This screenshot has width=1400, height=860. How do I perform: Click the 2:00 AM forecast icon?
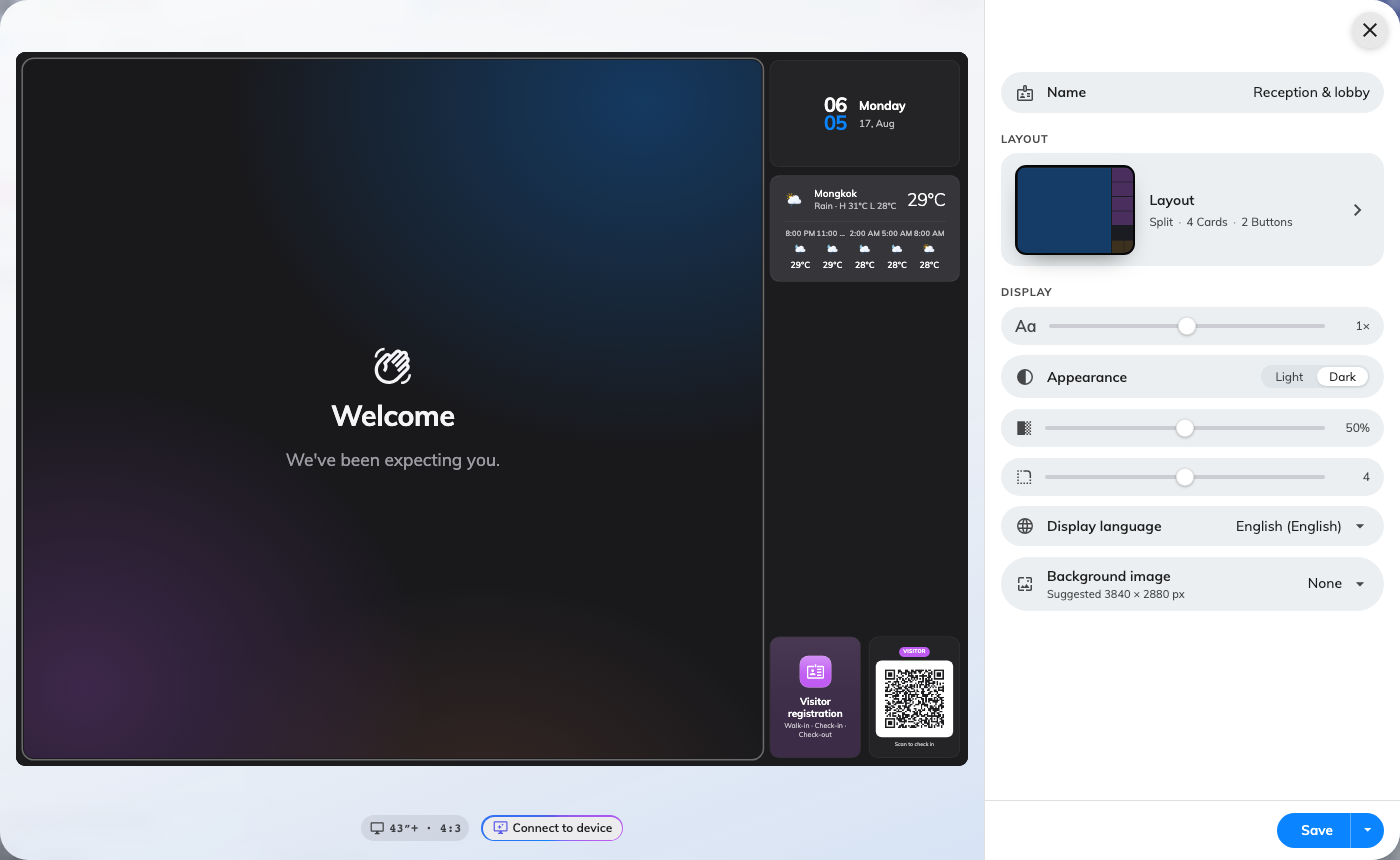pyautogui.click(x=864, y=248)
